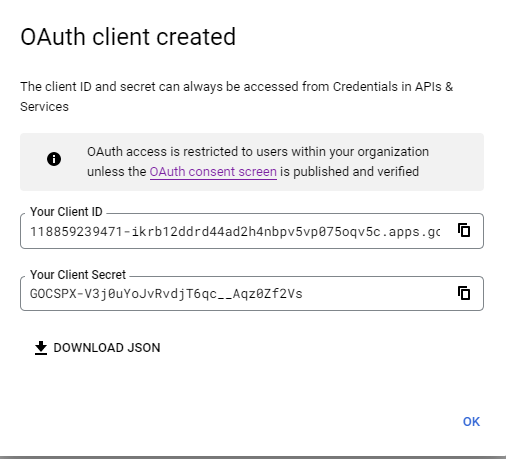Click the 'OAuth client created' heading
Screen dimensions: 506x459
click(x=128, y=37)
